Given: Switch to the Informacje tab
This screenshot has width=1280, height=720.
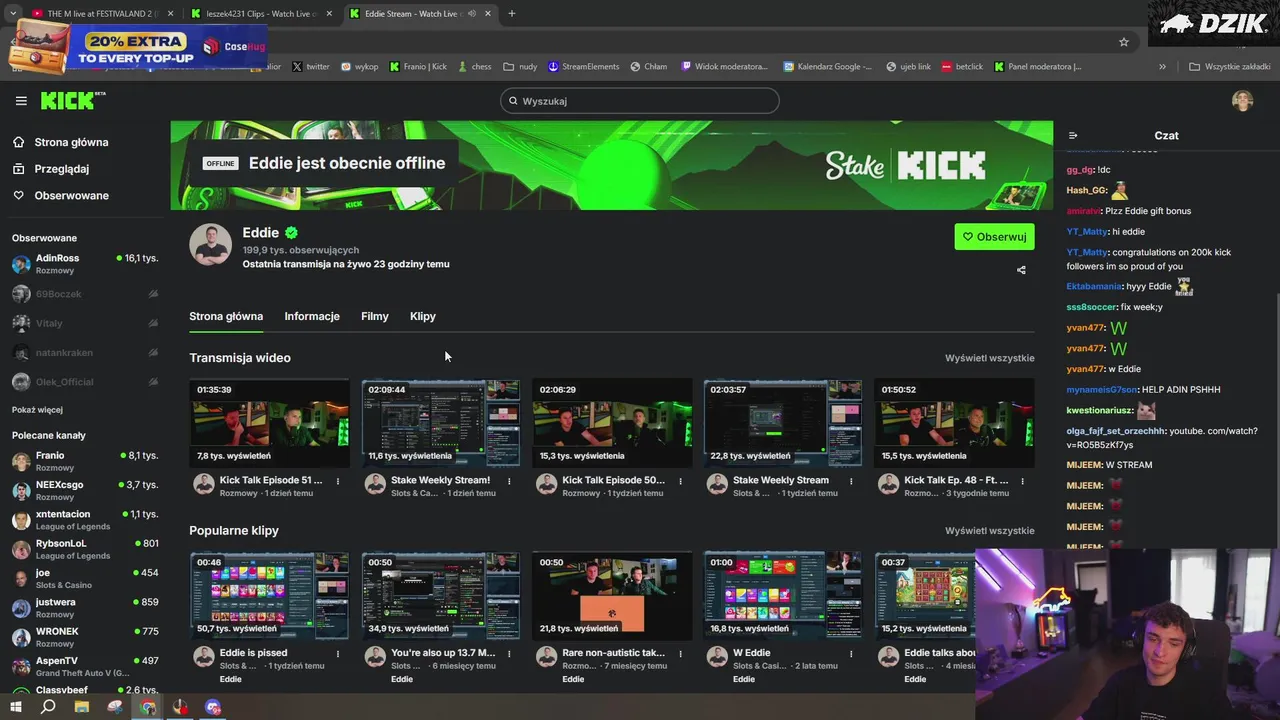Looking at the screenshot, I should pyautogui.click(x=312, y=316).
